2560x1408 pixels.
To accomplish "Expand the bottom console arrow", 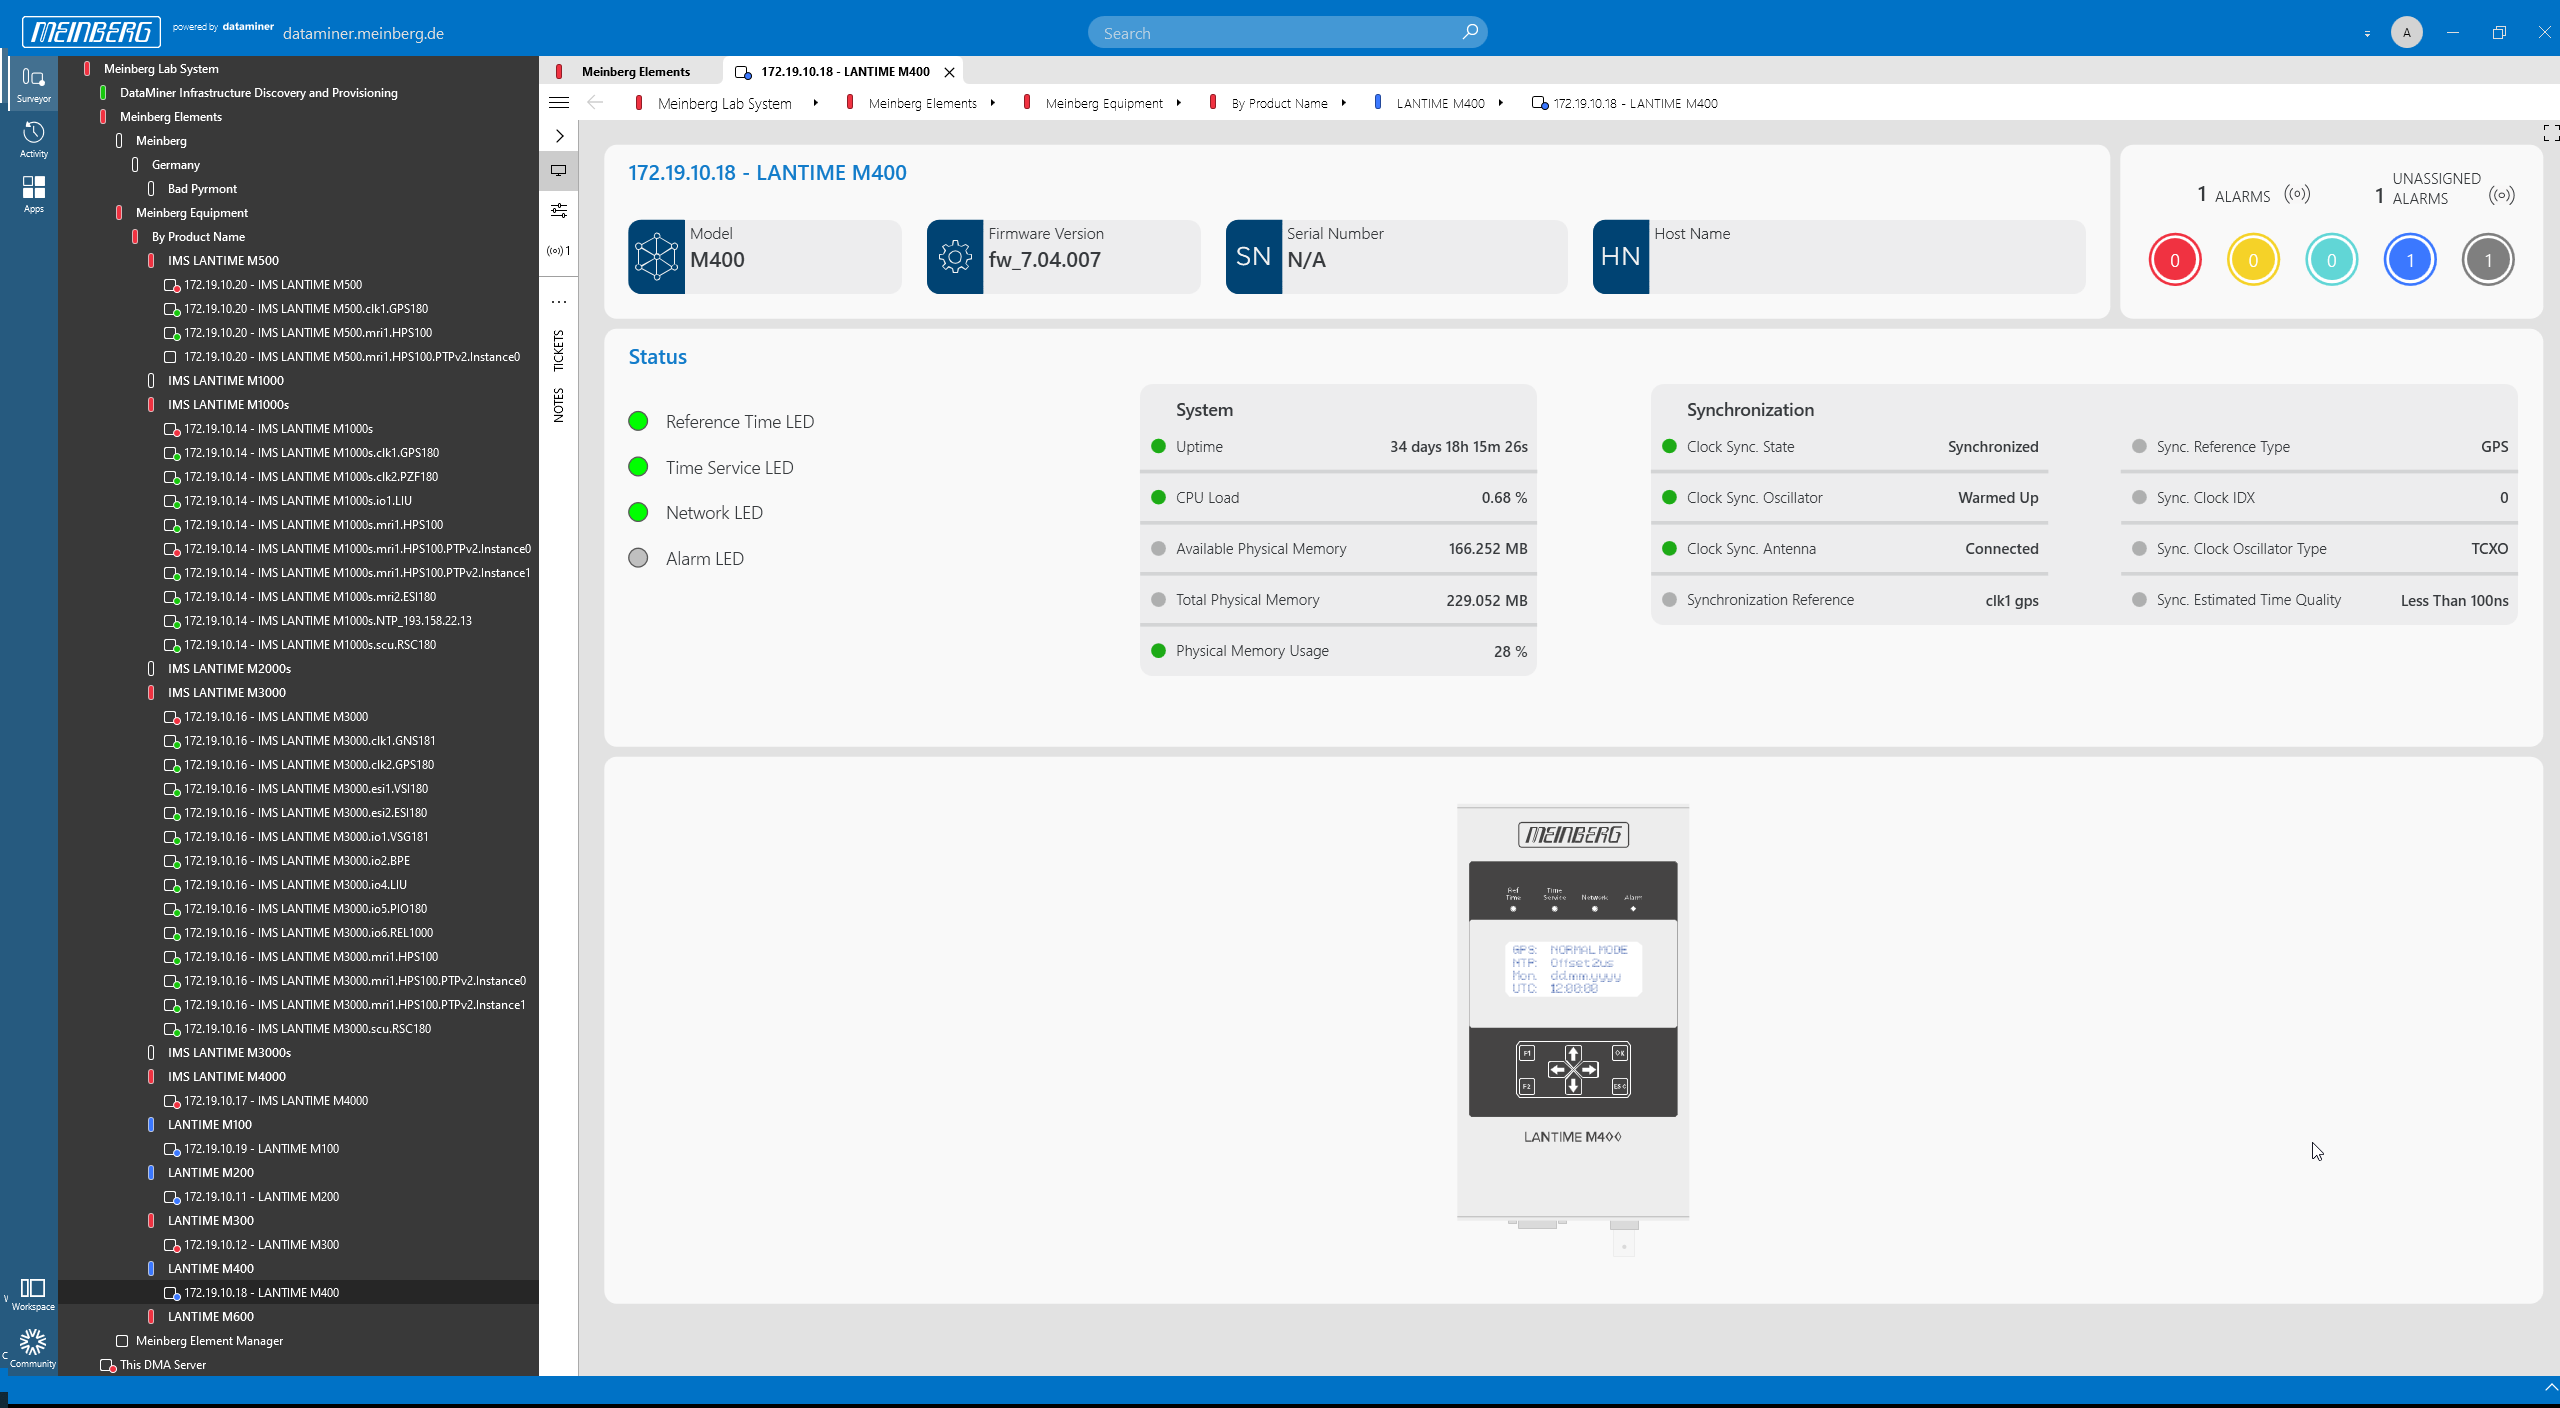I will [x=2550, y=1387].
